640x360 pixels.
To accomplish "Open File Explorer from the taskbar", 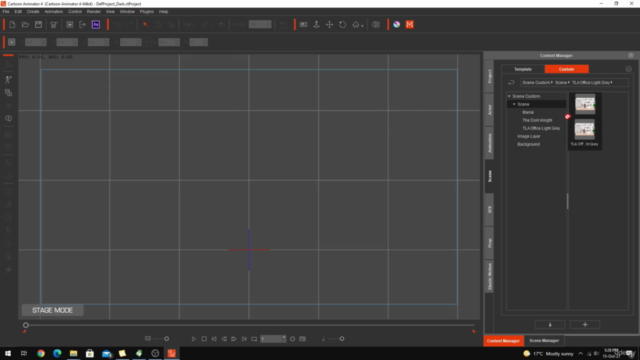I will tap(73, 353).
